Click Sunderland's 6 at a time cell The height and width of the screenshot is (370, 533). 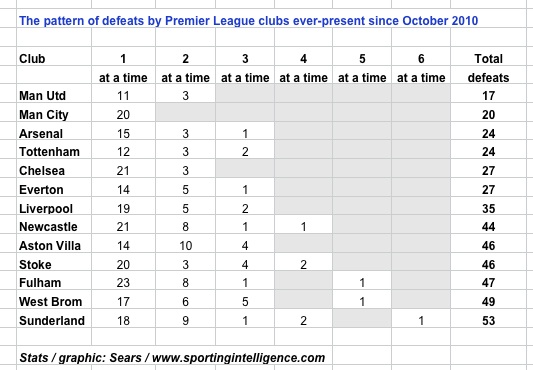tap(421, 318)
